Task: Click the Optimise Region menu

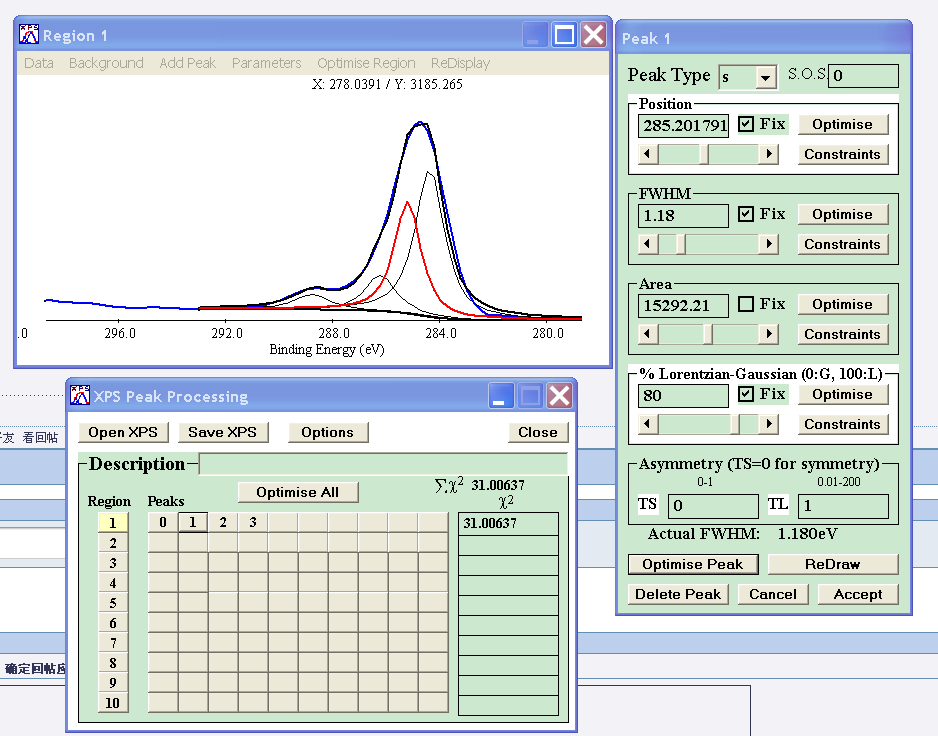Action: coord(366,63)
